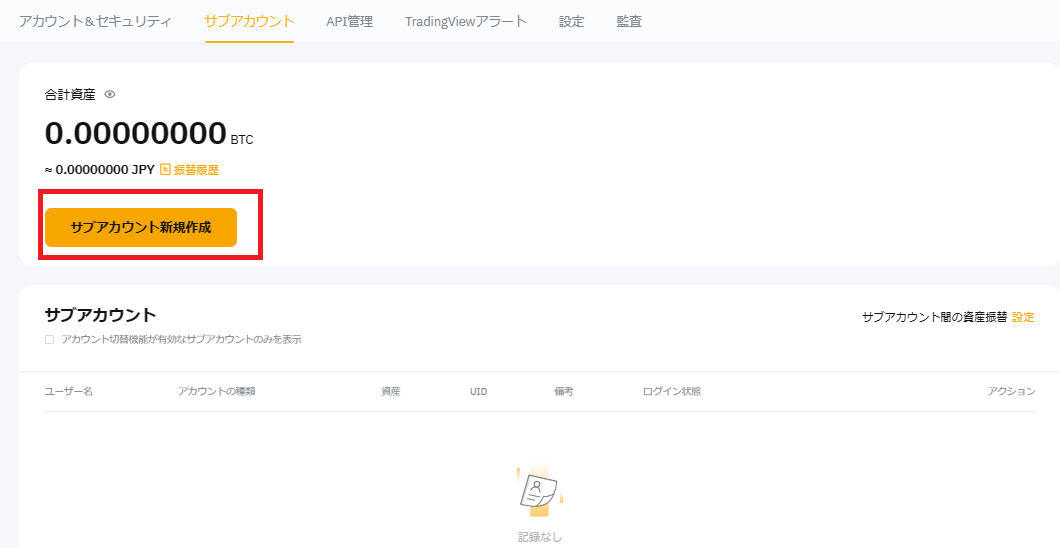Select the 資産 column header
This screenshot has height=548, width=1060.
tap(390, 391)
